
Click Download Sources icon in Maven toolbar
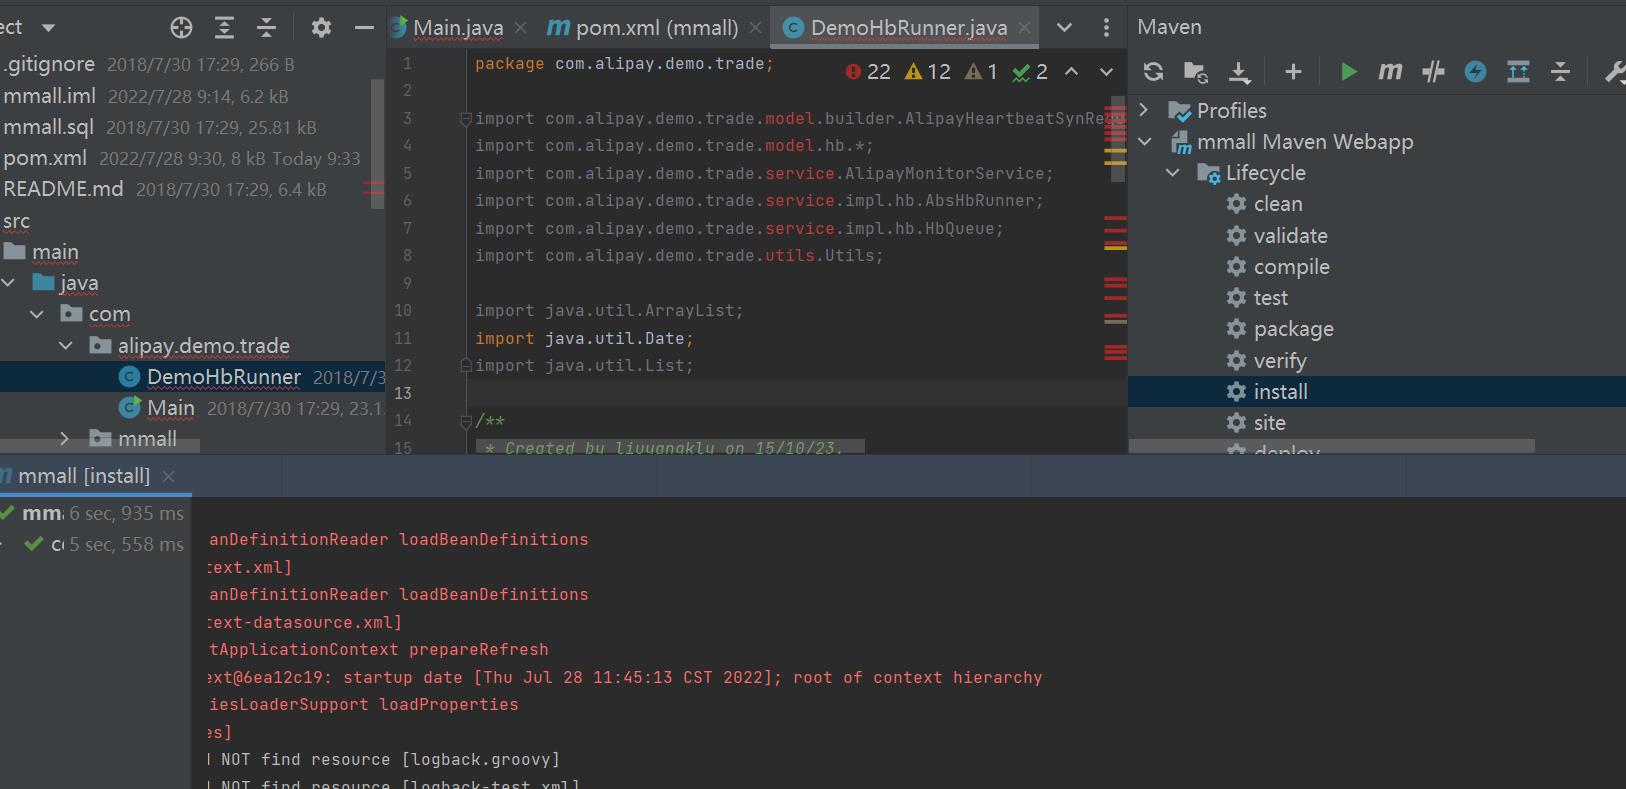pos(1239,71)
